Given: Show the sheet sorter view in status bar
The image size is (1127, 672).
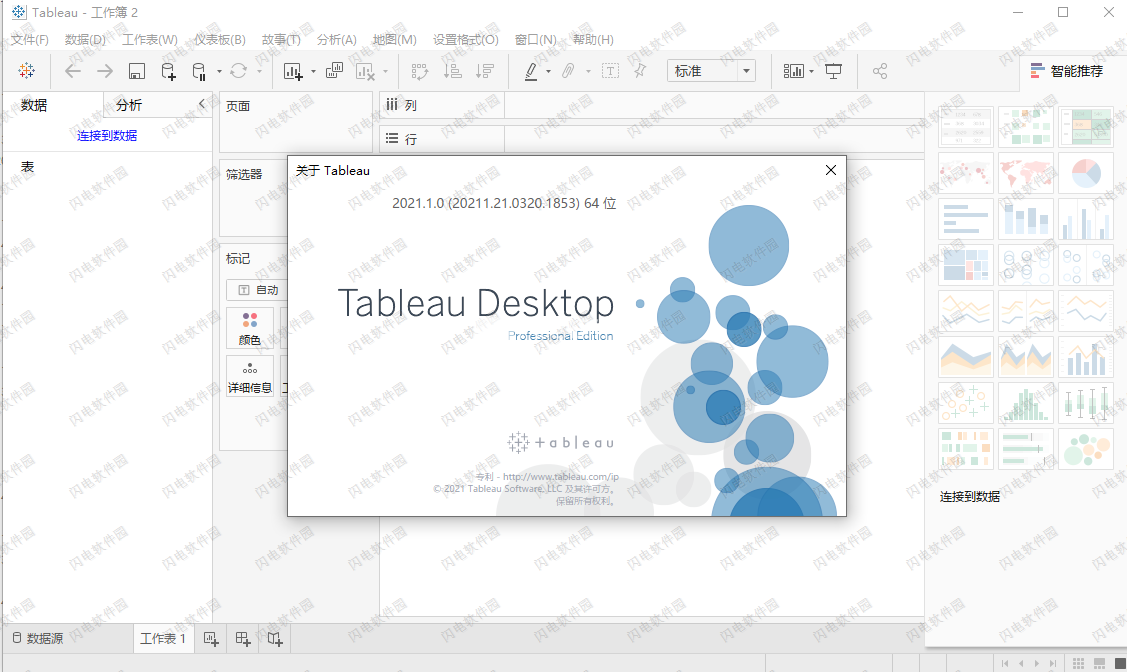Looking at the screenshot, I should (x=1078, y=663).
